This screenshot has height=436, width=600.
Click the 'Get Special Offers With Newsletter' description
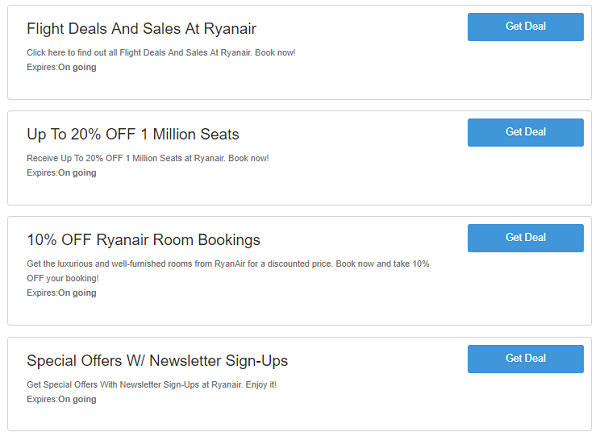coord(152,385)
